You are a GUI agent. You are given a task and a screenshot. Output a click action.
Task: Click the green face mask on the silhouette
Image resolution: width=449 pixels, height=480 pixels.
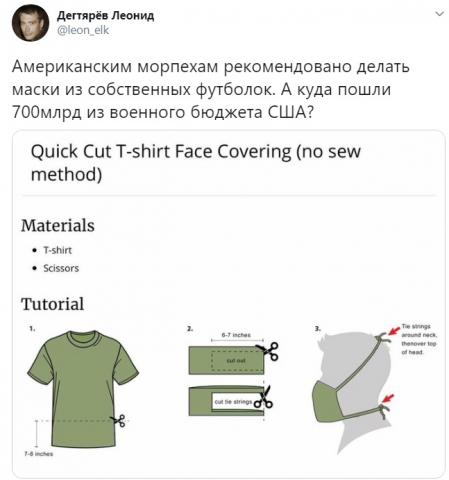tap(326, 401)
